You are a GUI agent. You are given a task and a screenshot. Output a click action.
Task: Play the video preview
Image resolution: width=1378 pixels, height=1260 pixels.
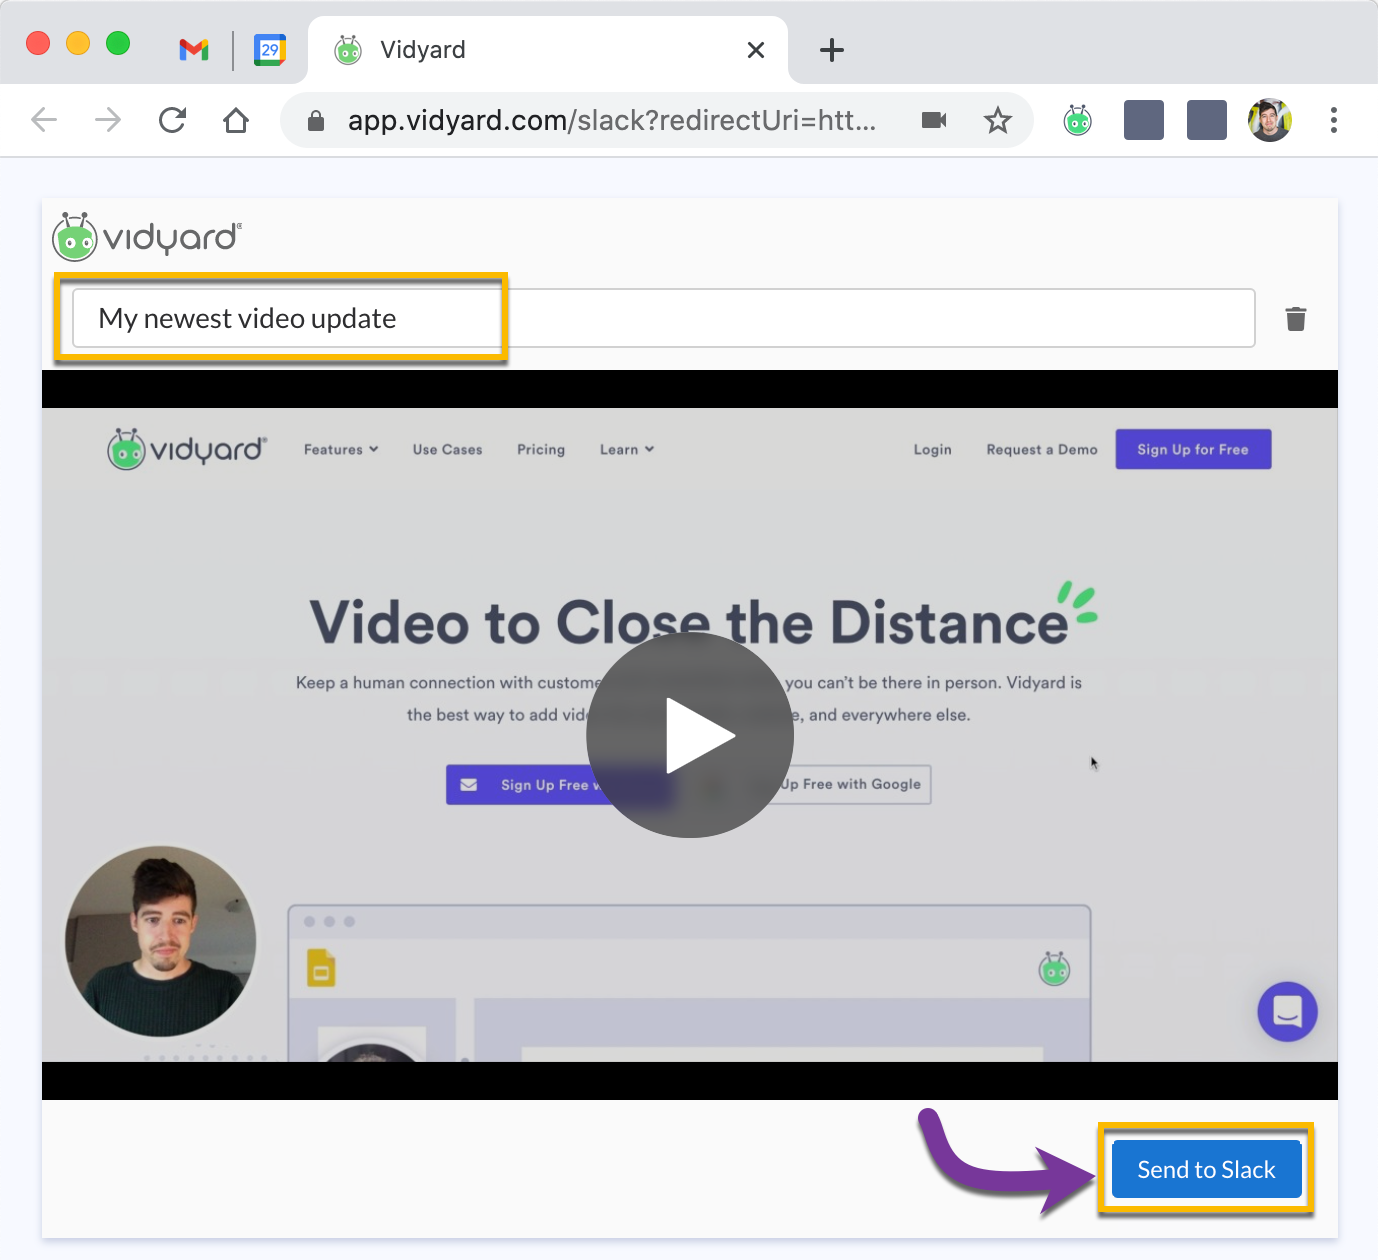point(690,735)
